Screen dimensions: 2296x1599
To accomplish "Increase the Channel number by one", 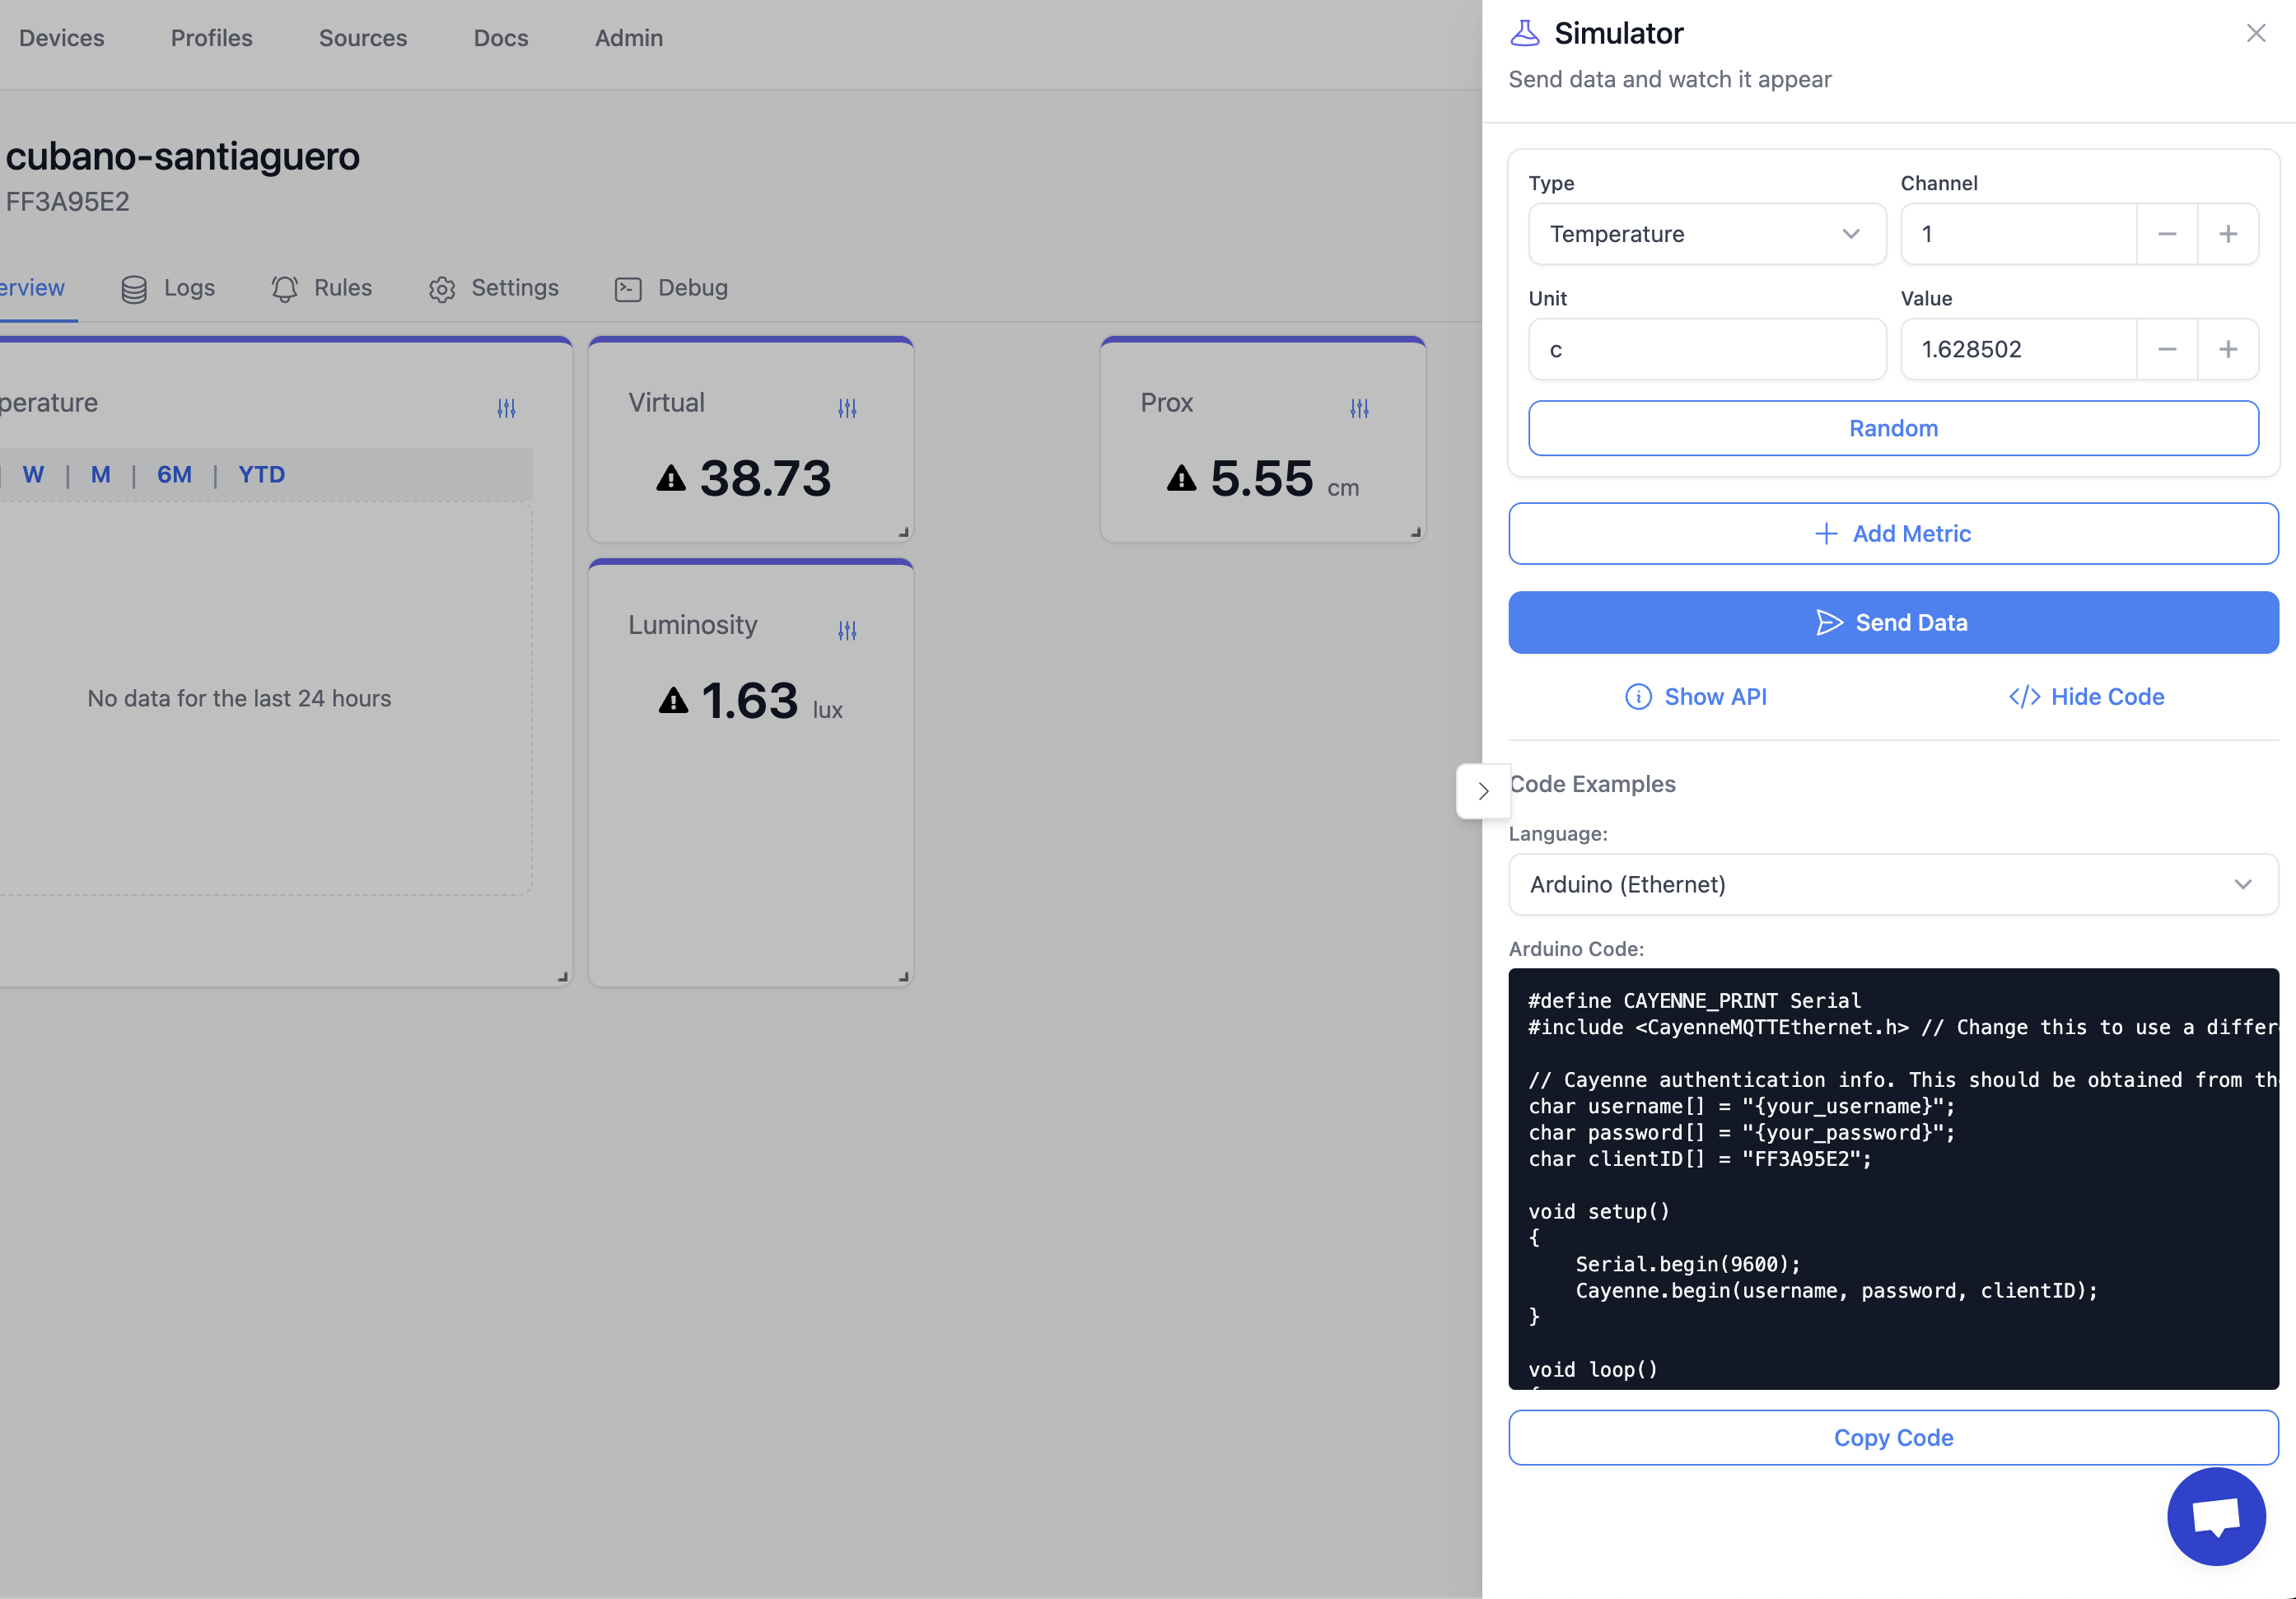I will [2227, 234].
